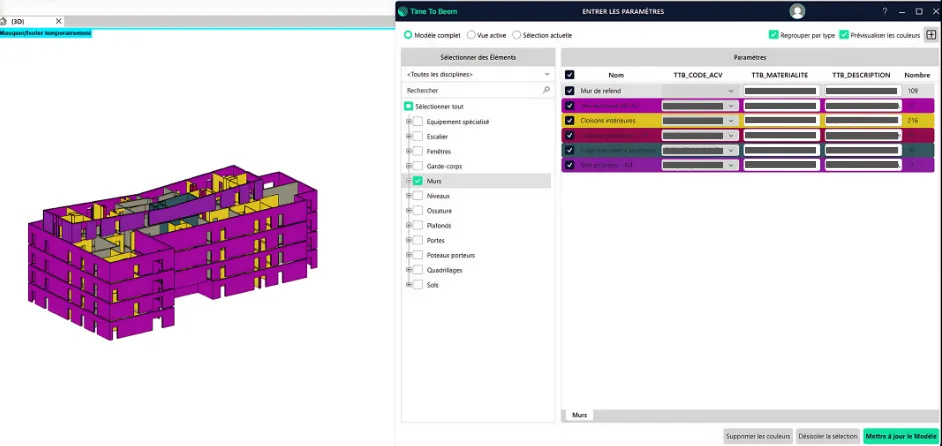Check the Fenêtres category checkbox
Screen dimensions: 942x446
[x=418, y=151]
